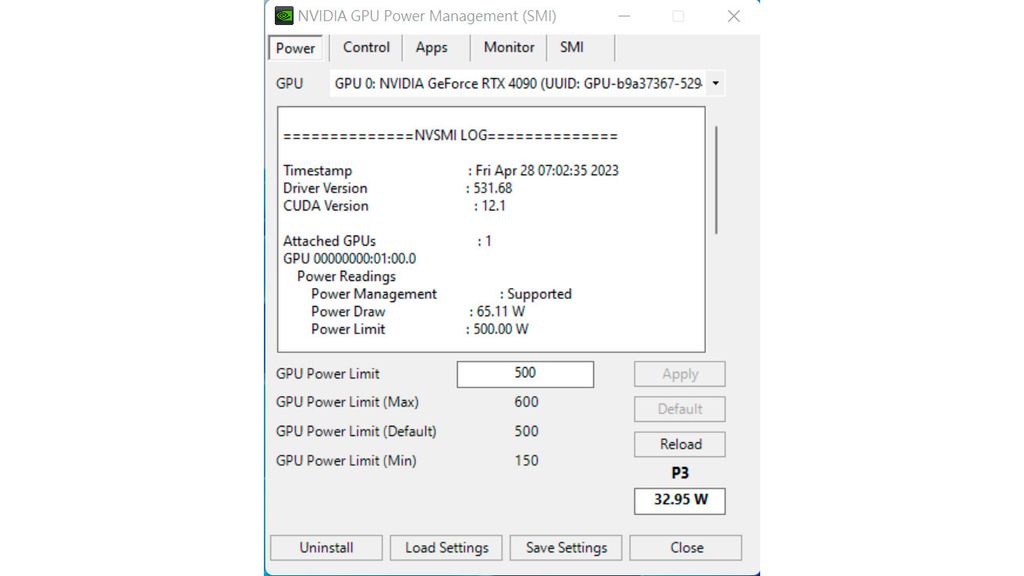Open the Monitor tab
Image resolution: width=1024 pixels, height=576 pixels.
[x=508, y=47]
